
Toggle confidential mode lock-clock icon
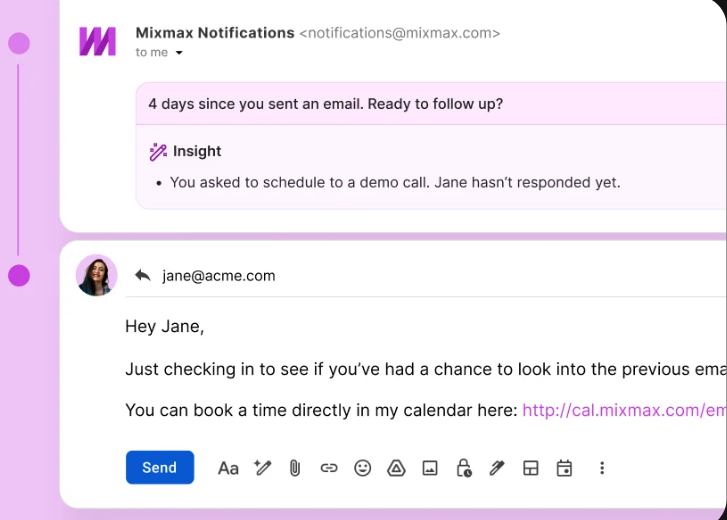tap(464, 468)
